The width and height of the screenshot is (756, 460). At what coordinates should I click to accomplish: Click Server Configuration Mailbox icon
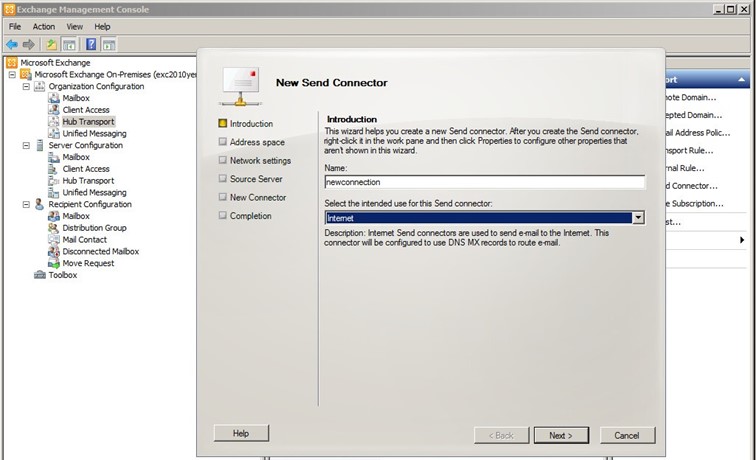[x=54, y=157]
